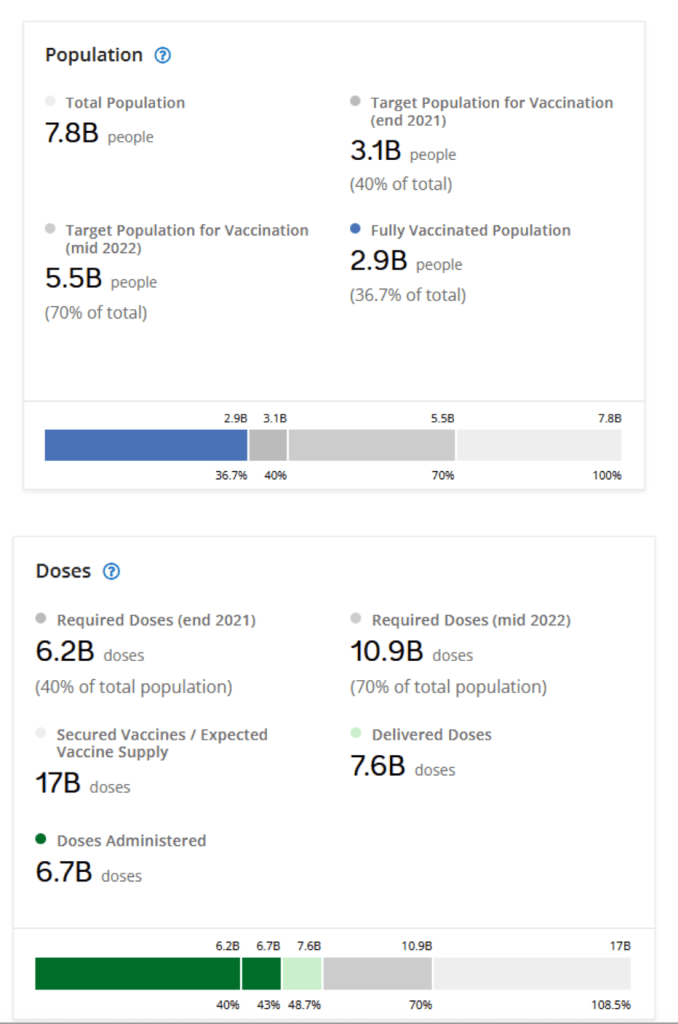Click the light green Delivered Doses legend dot
678x1024 pixels.
coord(356,733)
